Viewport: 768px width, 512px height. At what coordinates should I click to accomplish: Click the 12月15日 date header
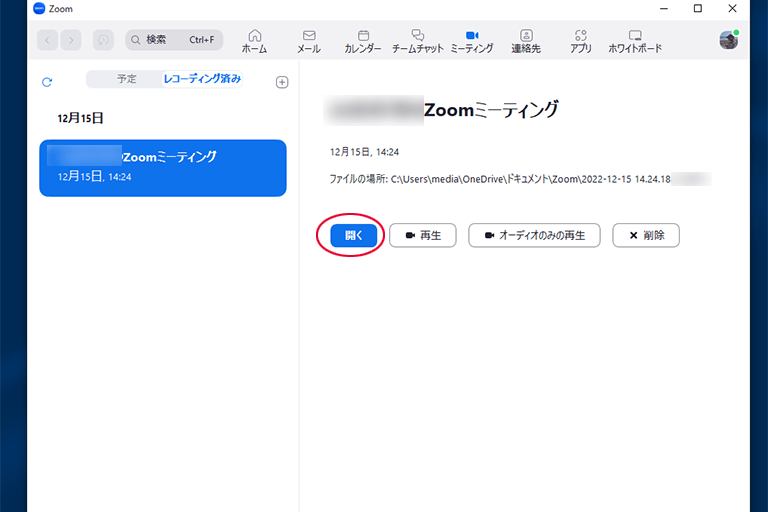(x=80, y=118)
